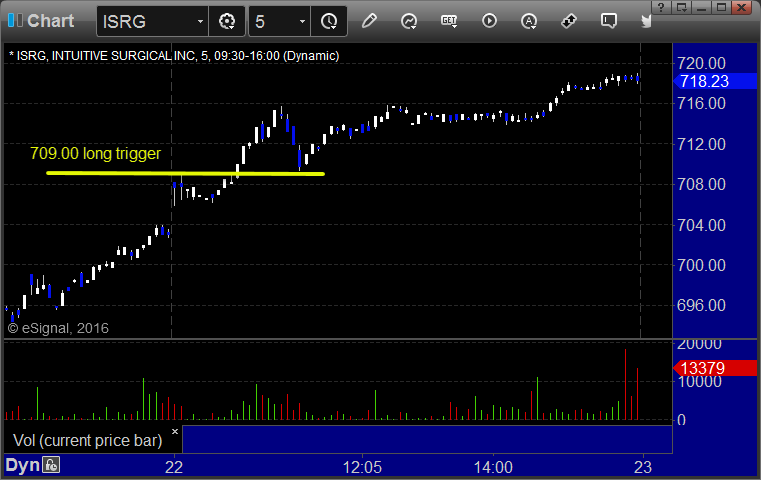Close the Vol study label
The image size is (761, 480).
(175, 431)
